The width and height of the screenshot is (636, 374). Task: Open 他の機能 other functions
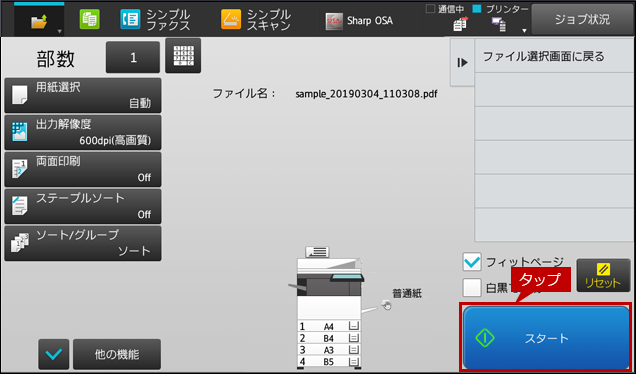pyautogui.click(x=117, y=354)
